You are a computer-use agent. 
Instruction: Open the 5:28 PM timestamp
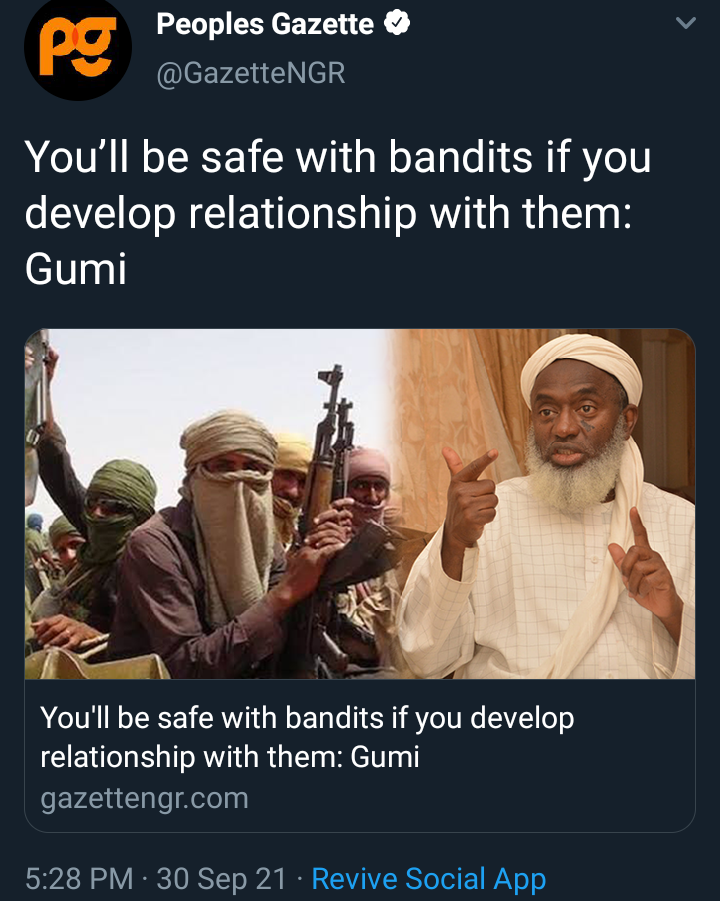coord(79,879)
